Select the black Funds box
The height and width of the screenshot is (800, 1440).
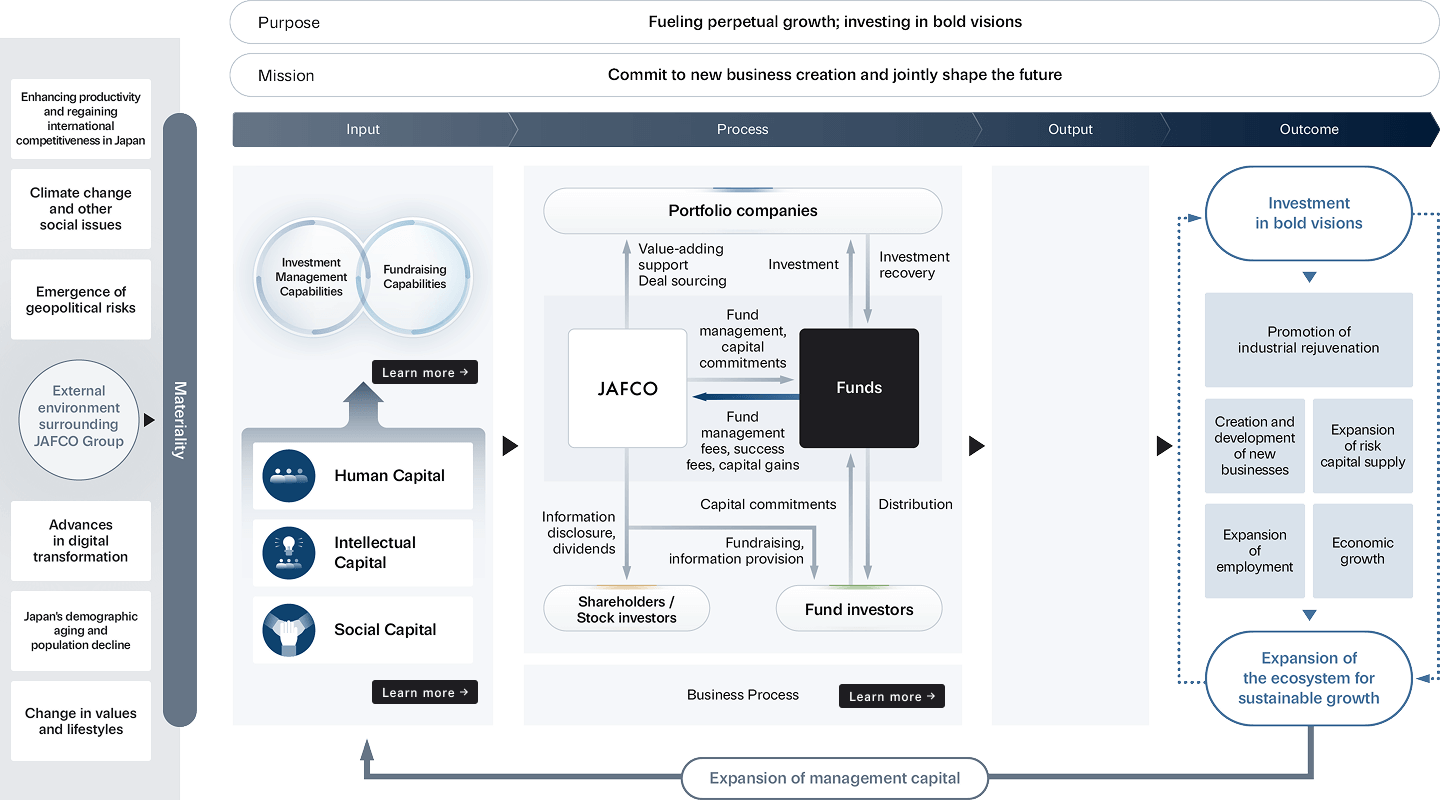[x=858, y=389]
